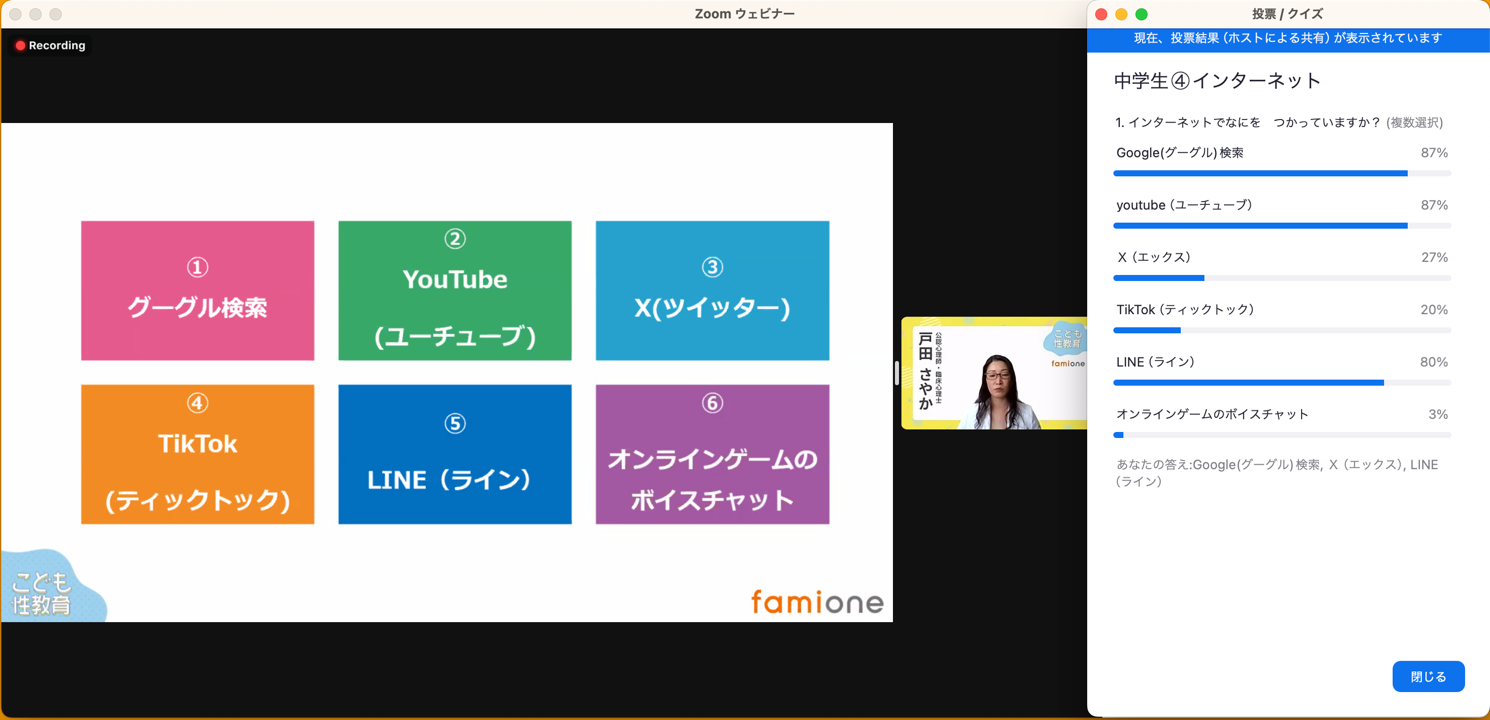Click the youtube (ユーチューブ) option label
The width and height of the screenshot is (1490, 720).
1184,205
